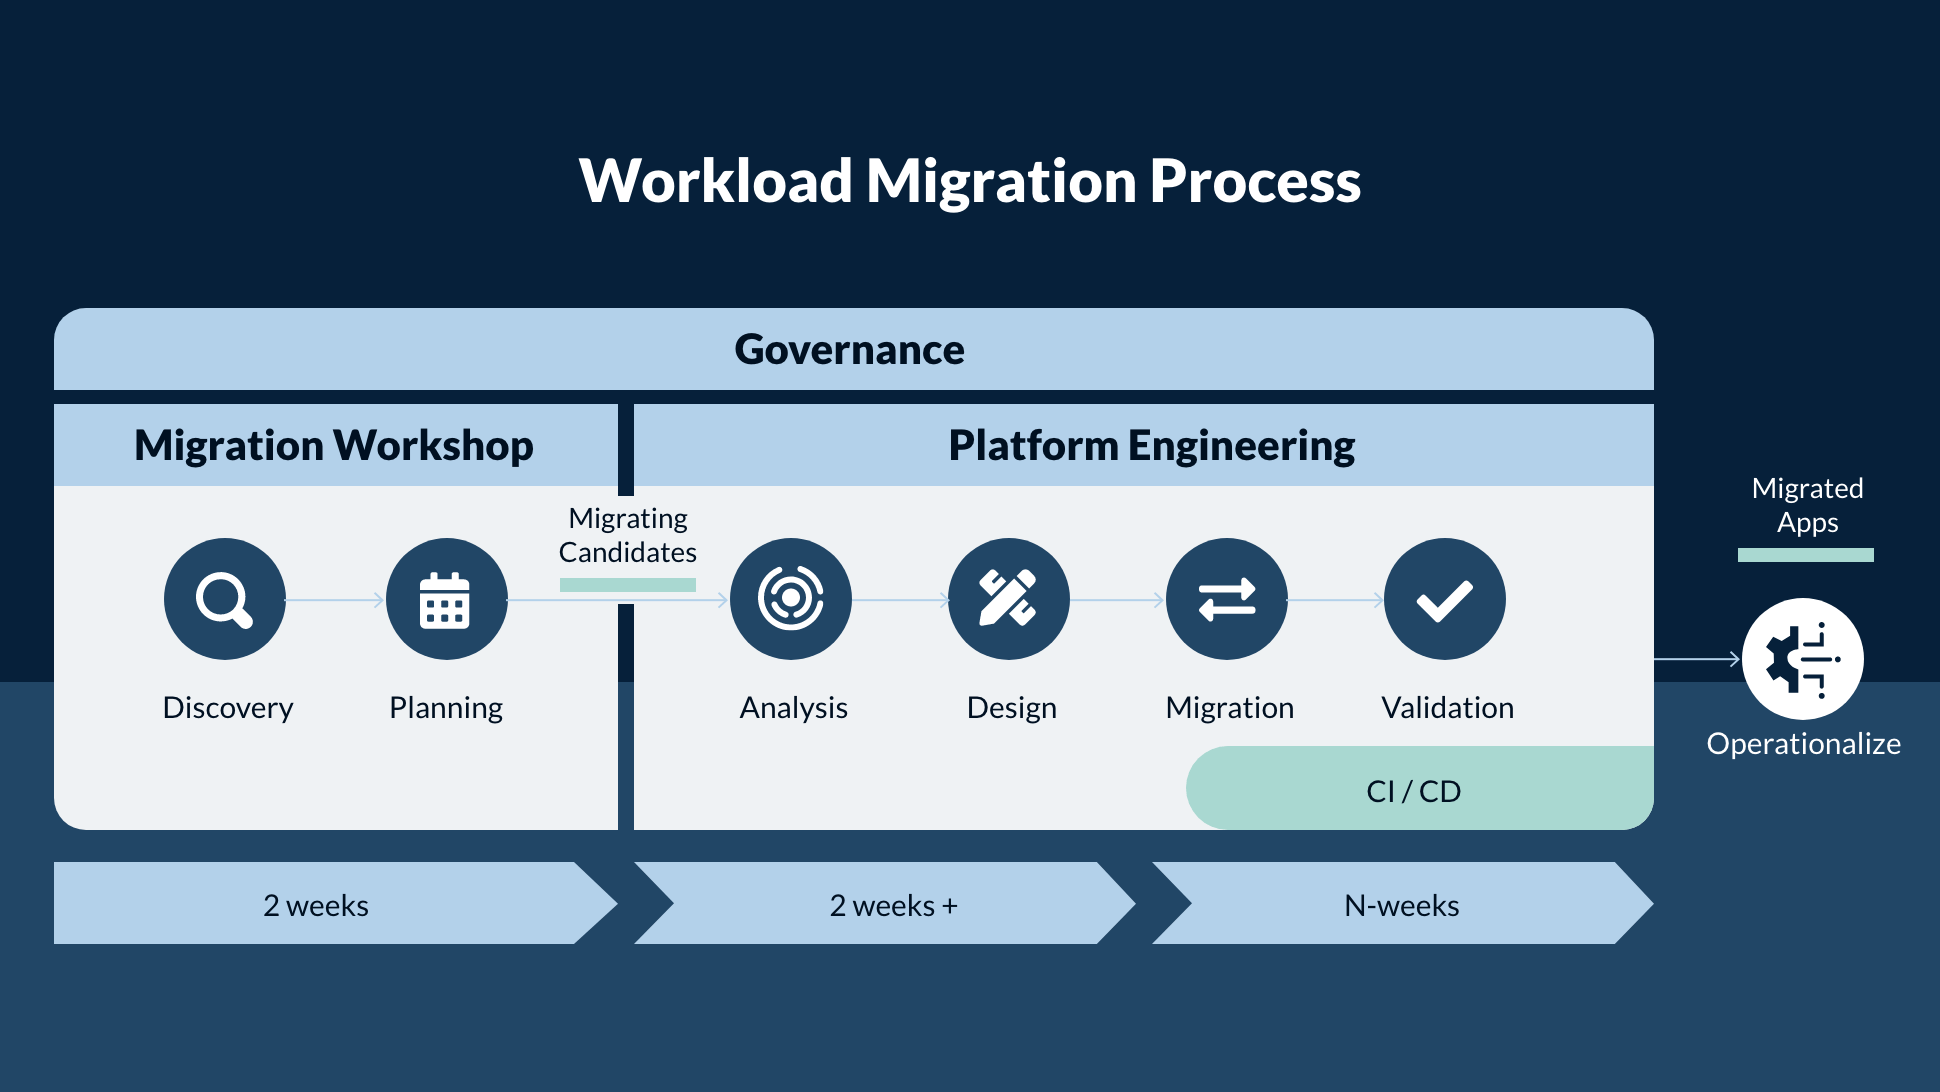Click the Migration arrows icon
Image resolution: width=1940 pixels, height=1092 pixels.
(x=1227, y=599)
